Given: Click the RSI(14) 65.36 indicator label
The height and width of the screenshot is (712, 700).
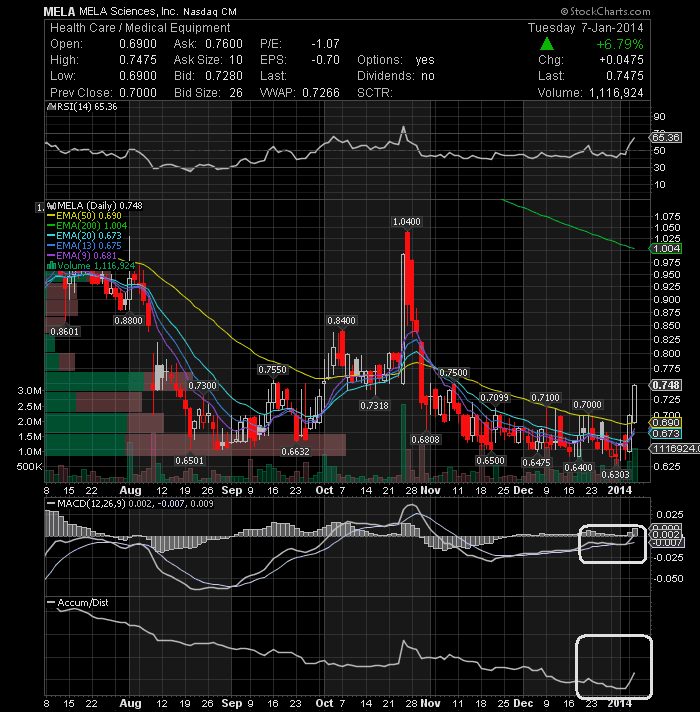Looking at the screenshot, I should click(87, 107).
